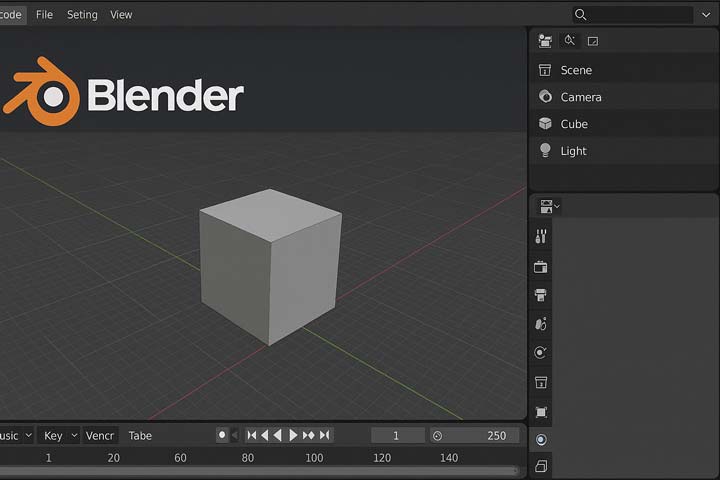Open the circular arrow properties tab icon
The image size is (720, 480).
point(541,352)
